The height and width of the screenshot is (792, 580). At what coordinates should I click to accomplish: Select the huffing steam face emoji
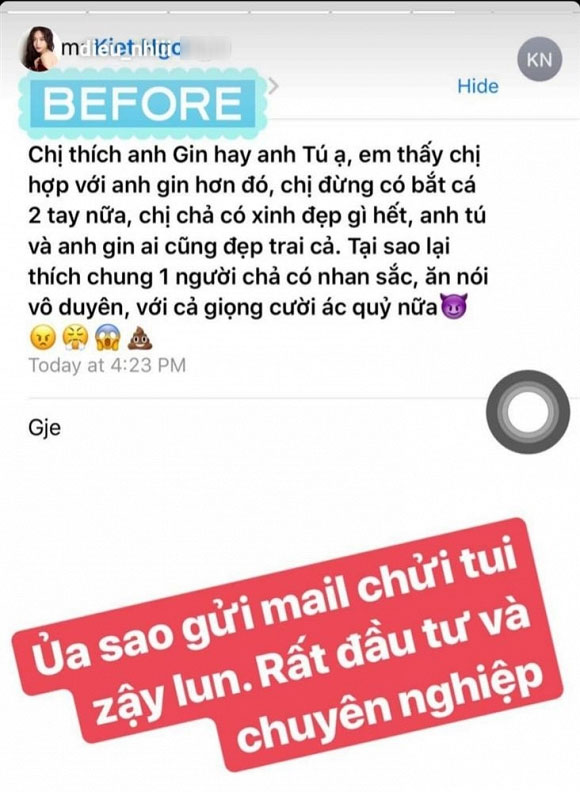coord(75,338)
